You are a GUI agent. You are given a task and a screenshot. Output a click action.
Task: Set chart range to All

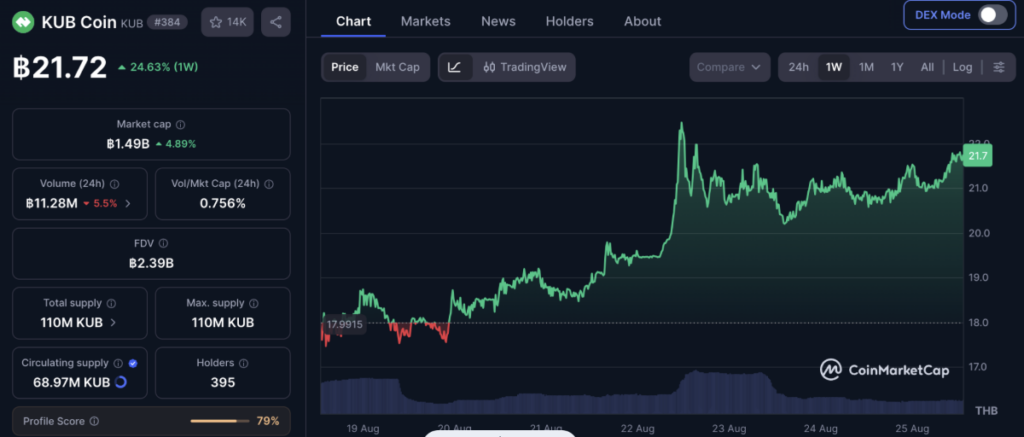pyautogui.click(x=927, y=67)
